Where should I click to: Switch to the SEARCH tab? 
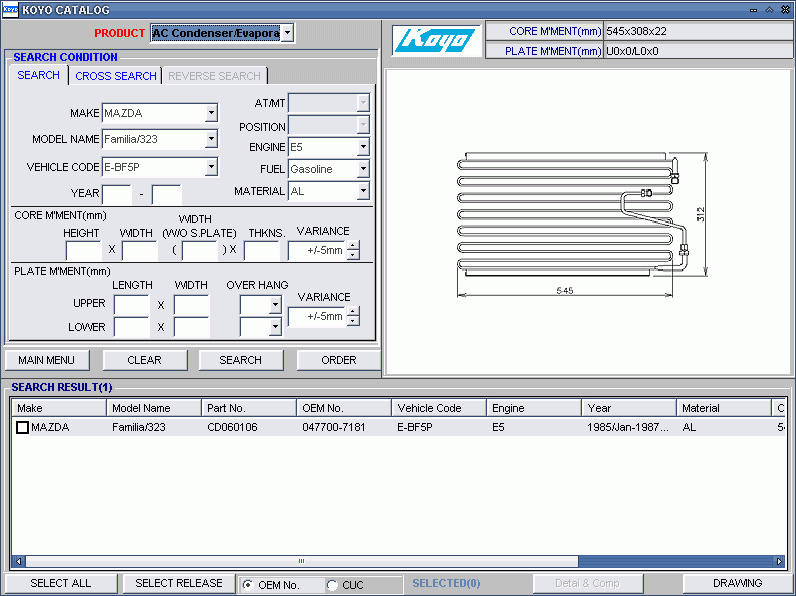39,75
